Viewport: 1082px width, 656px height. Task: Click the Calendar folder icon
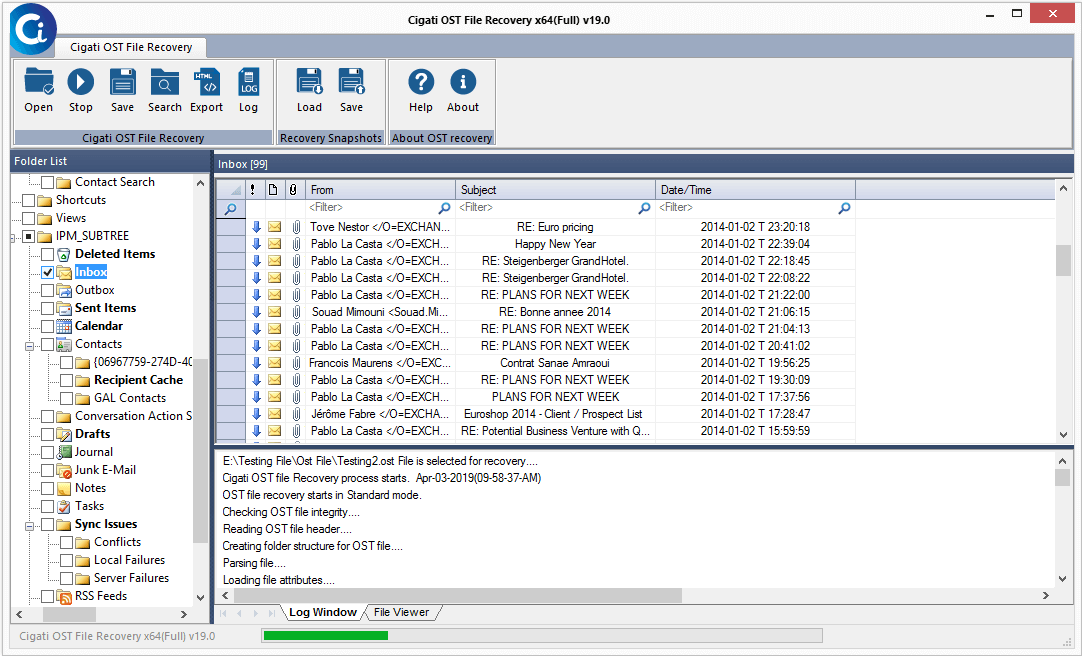click(63, 326)
